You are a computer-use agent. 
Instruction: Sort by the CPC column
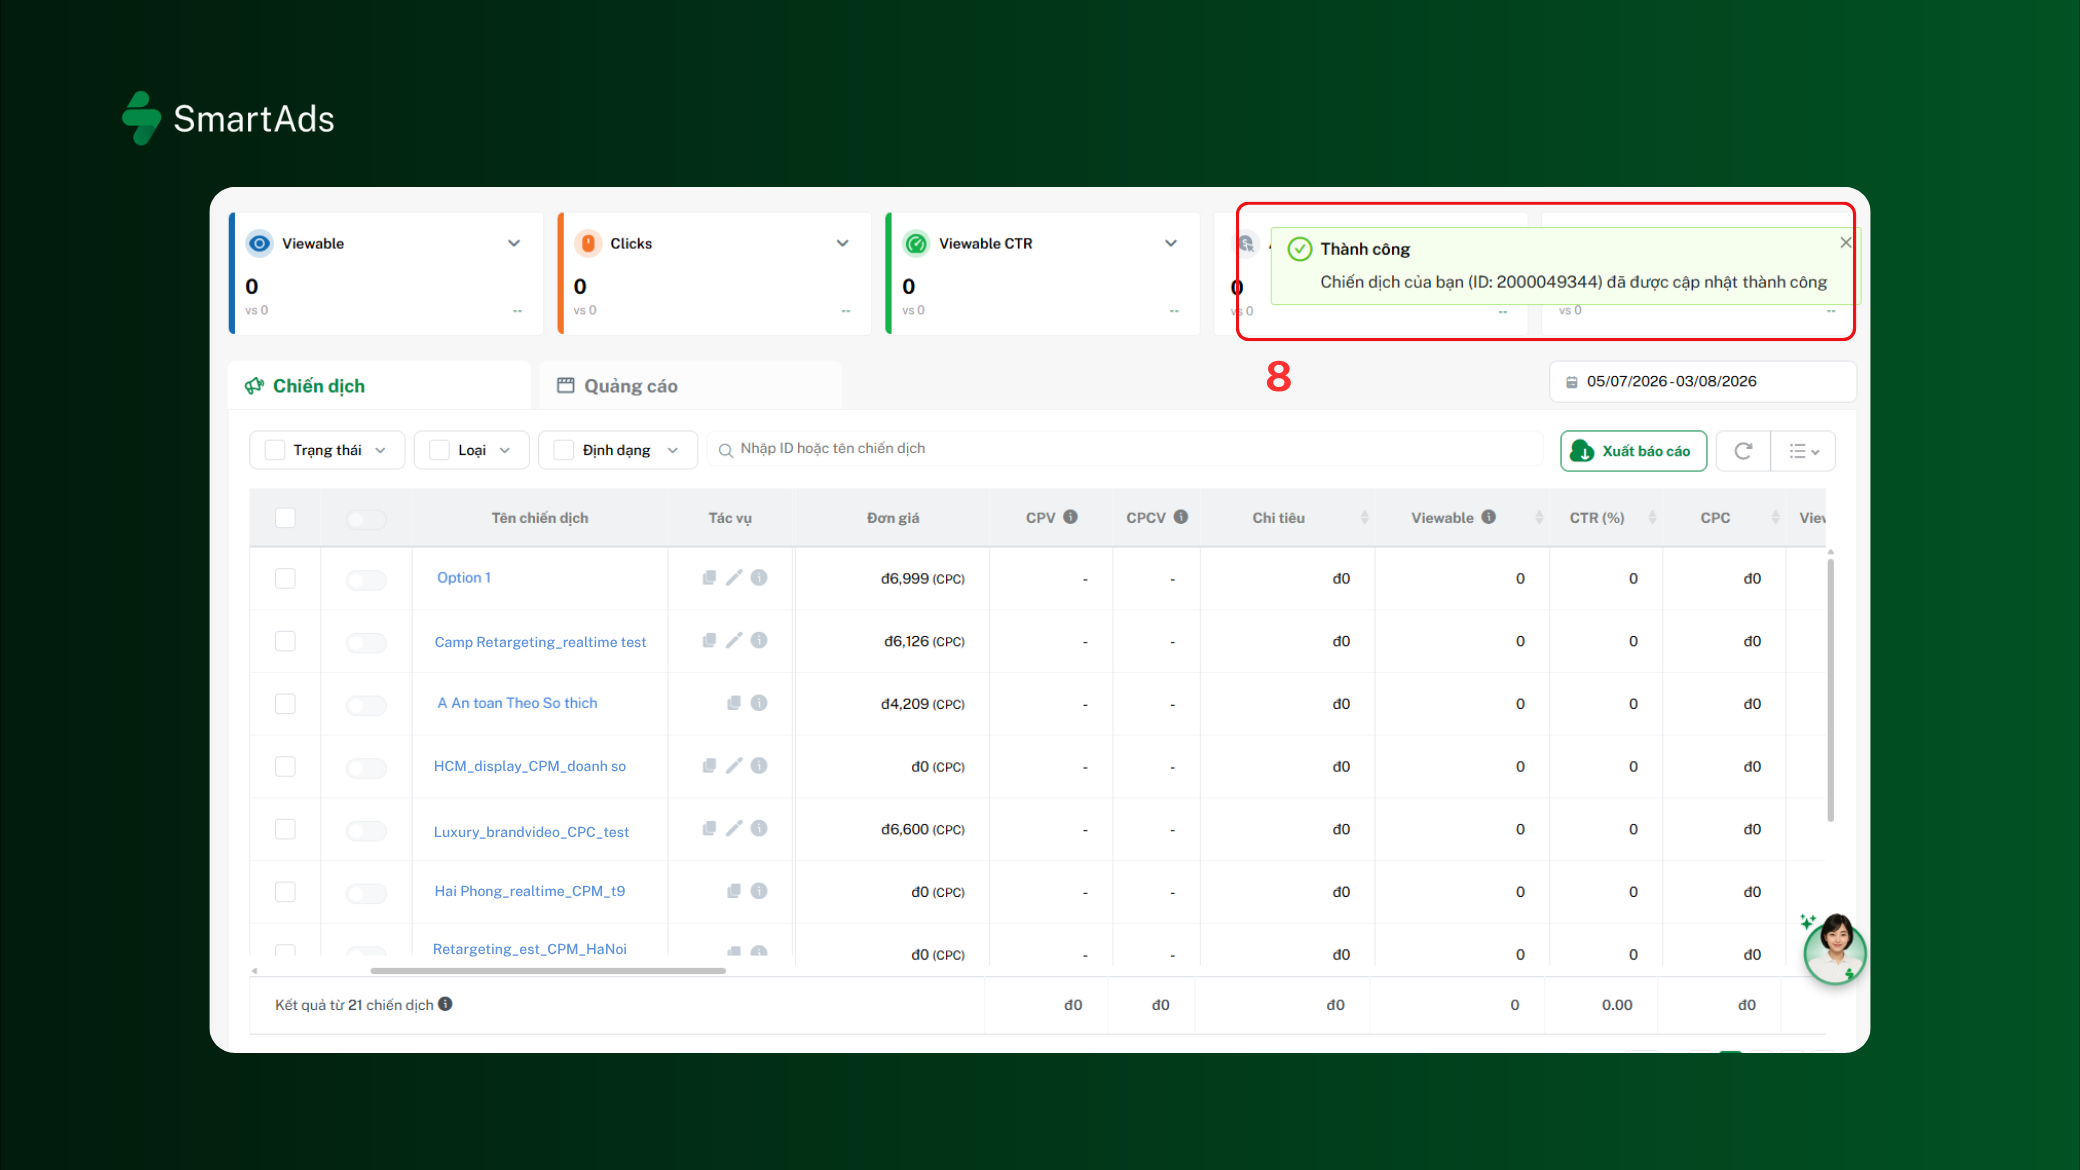(x=1775, y=518)
